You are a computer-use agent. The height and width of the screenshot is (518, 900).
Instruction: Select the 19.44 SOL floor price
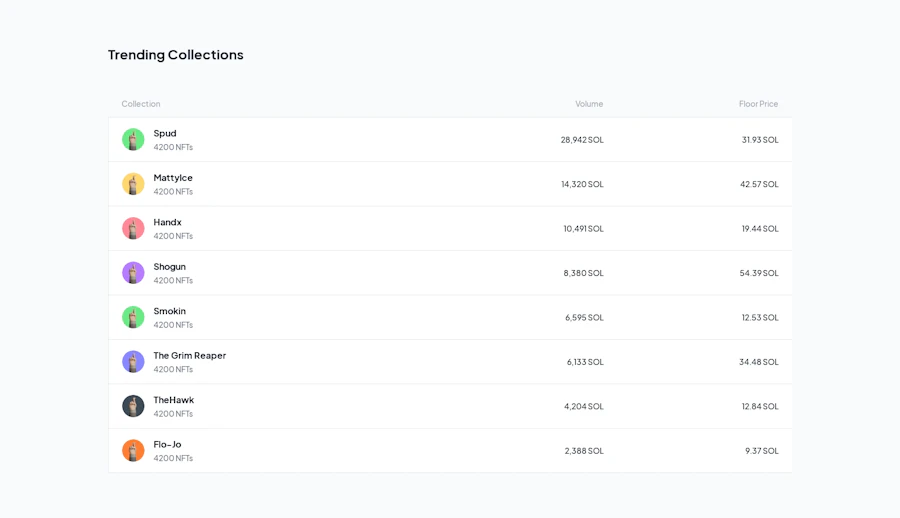(x=760, y=229)
